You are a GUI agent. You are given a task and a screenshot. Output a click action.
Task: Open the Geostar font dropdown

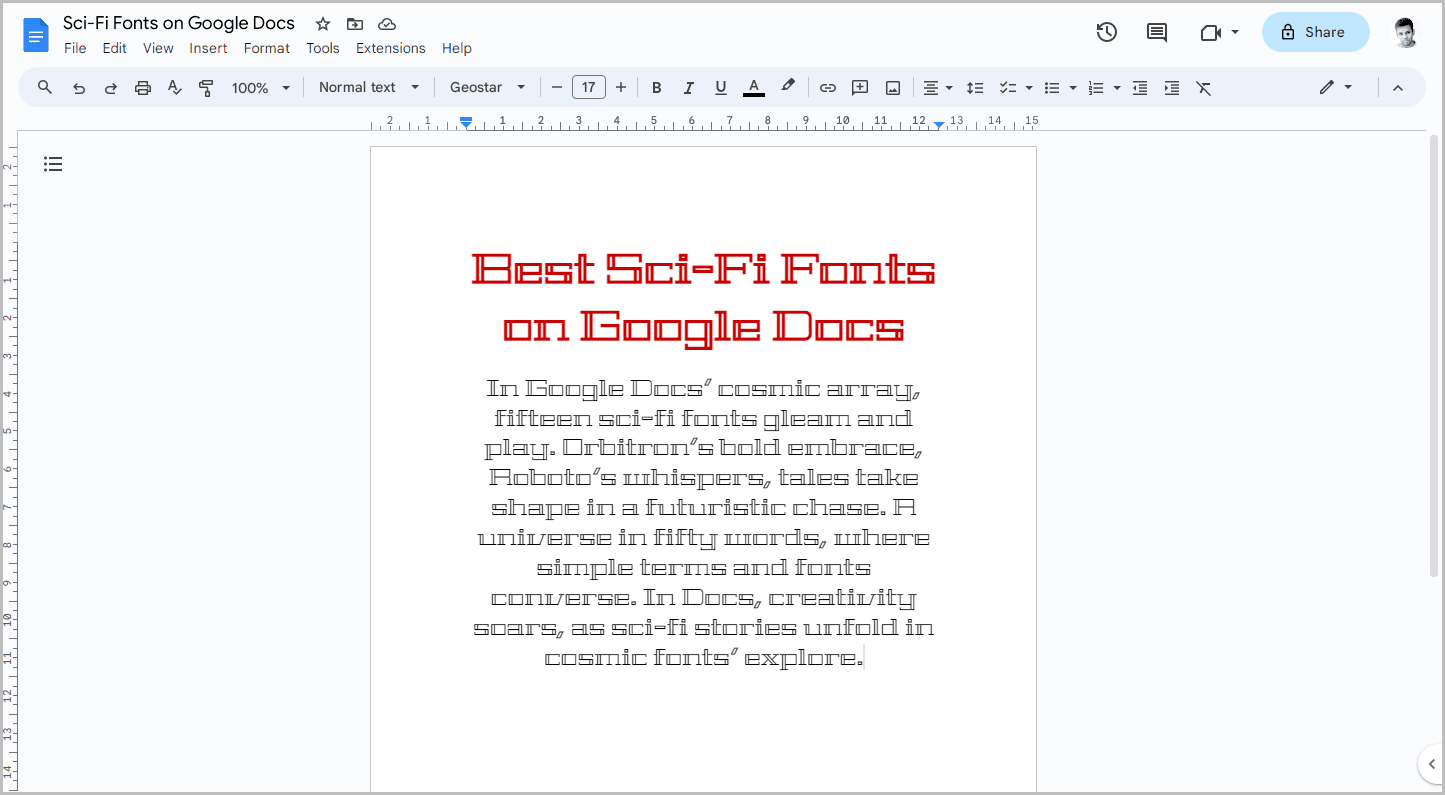(487, 87)
